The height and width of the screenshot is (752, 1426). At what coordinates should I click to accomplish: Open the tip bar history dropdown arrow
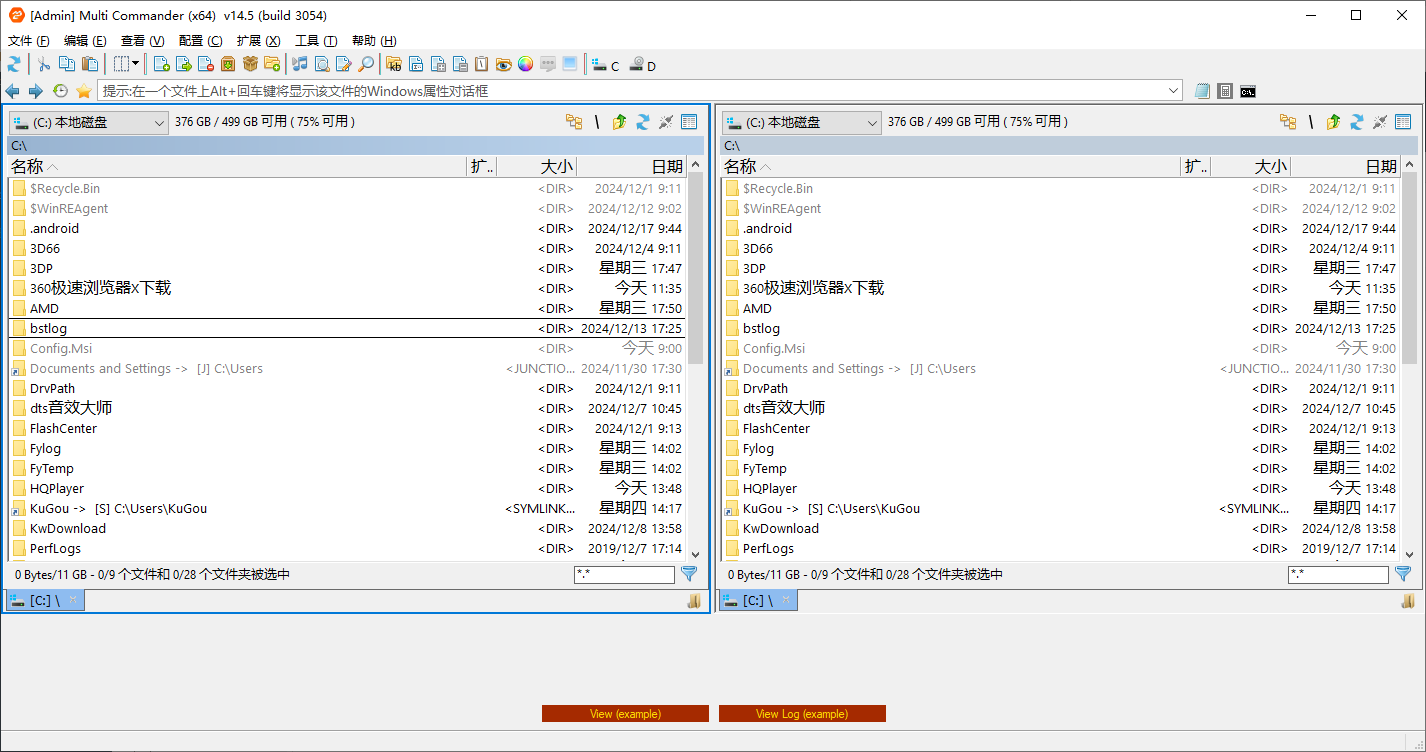(1172, 90)
